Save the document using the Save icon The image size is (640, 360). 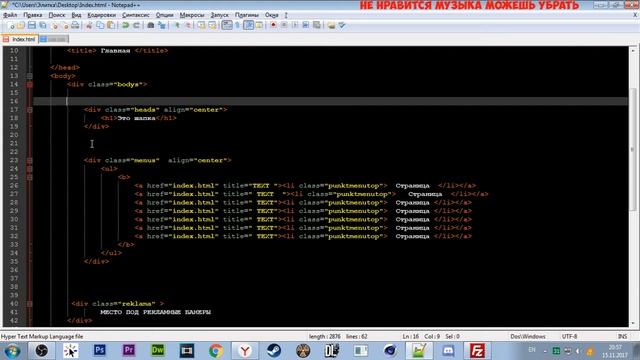coord(32,25)
